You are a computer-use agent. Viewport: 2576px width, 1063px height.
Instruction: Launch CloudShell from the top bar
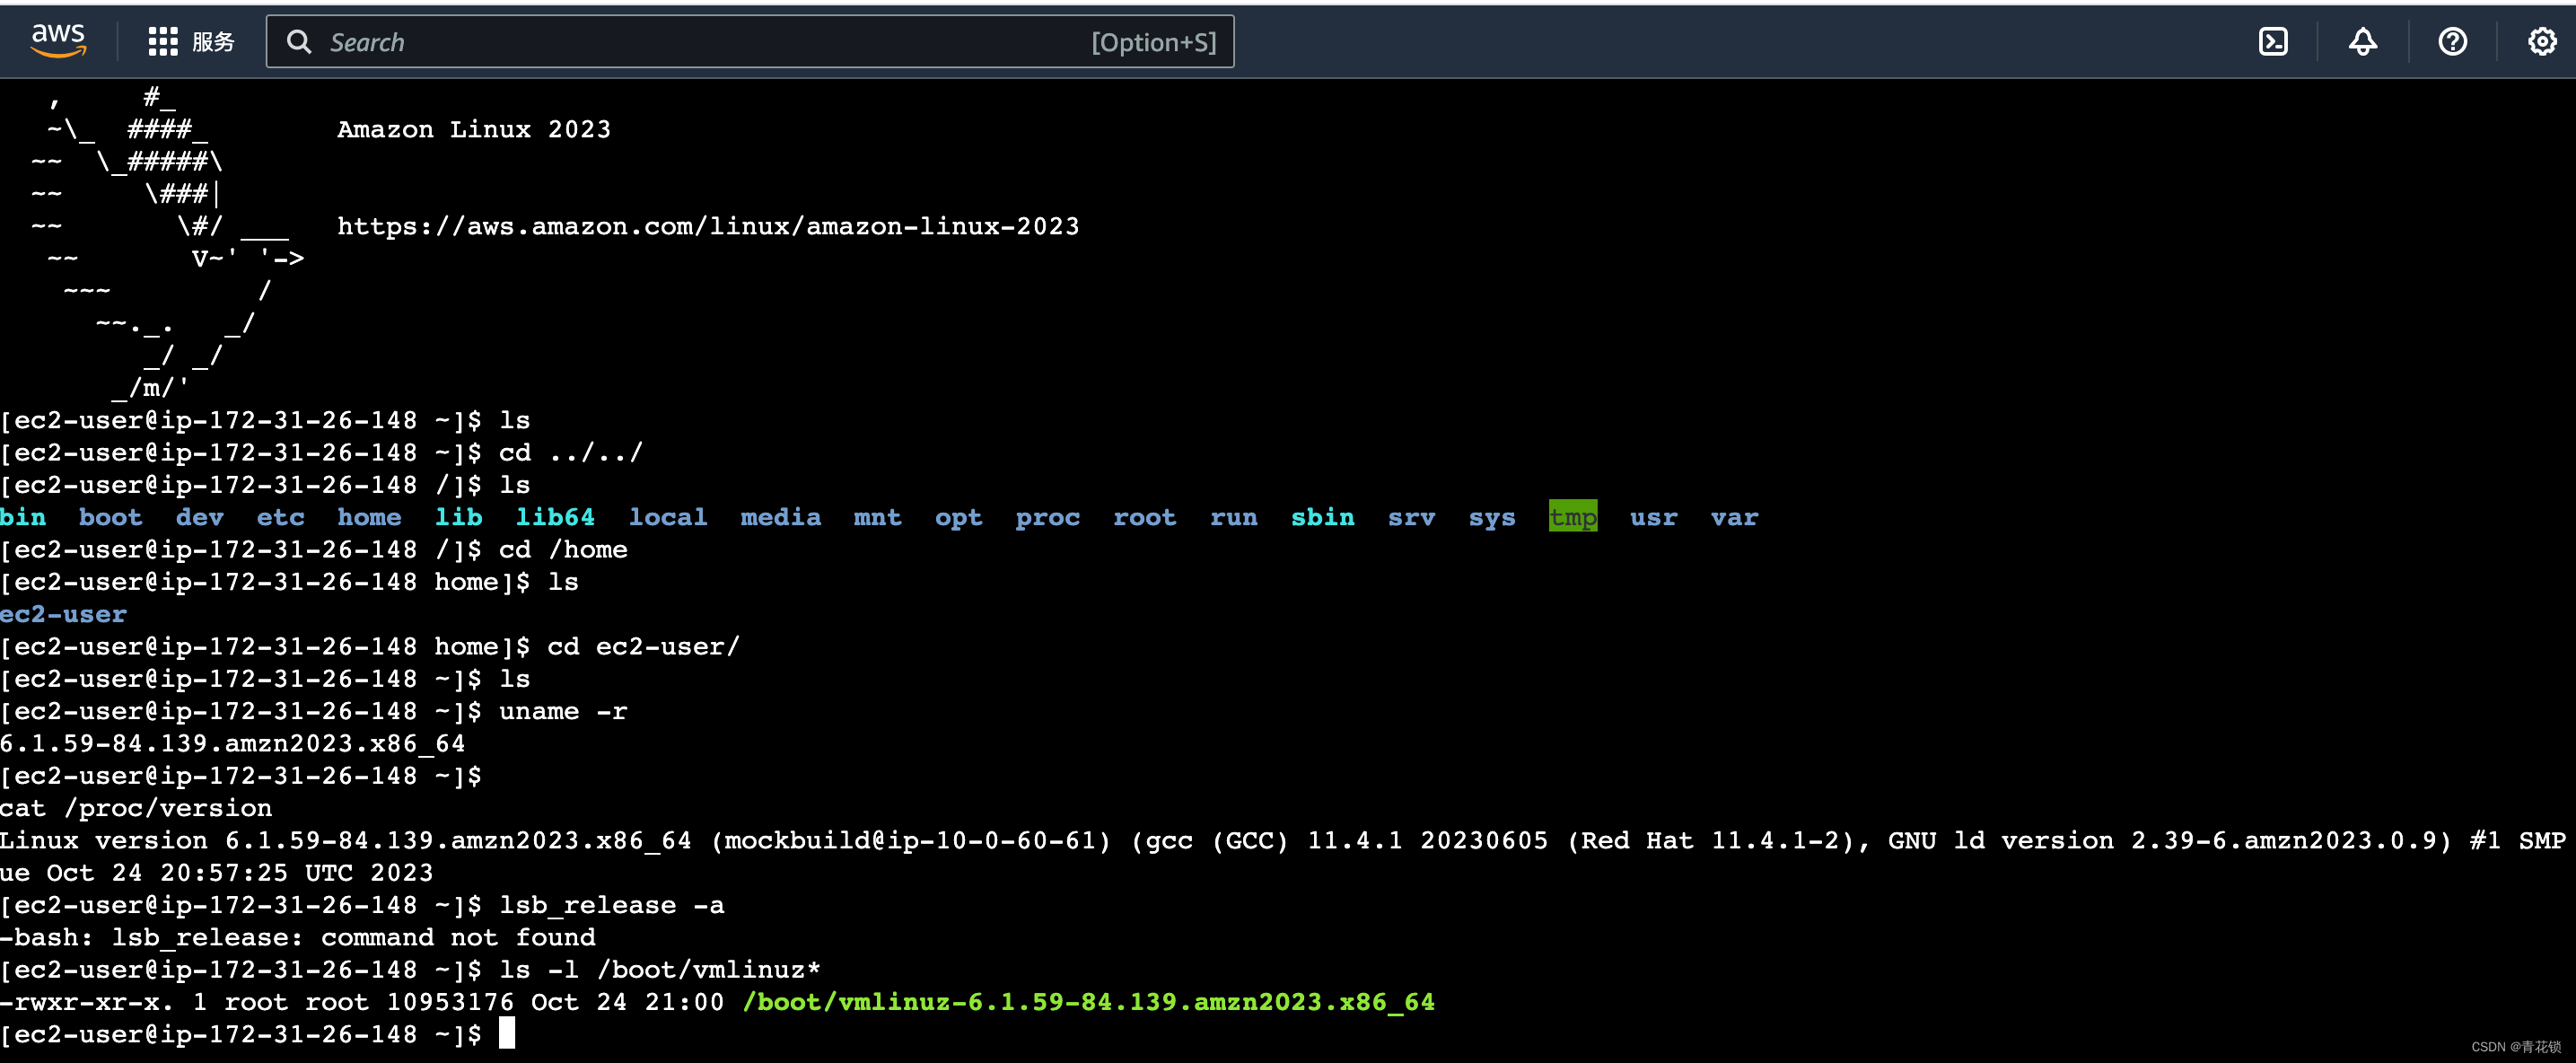point(2272,41)
